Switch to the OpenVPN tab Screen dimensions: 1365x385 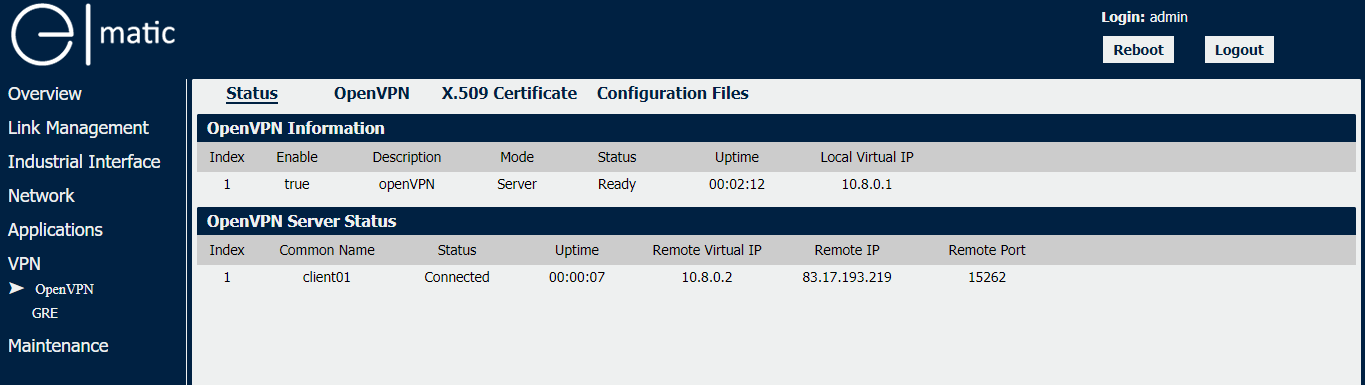pyautogui.click(x=372, y=94)
